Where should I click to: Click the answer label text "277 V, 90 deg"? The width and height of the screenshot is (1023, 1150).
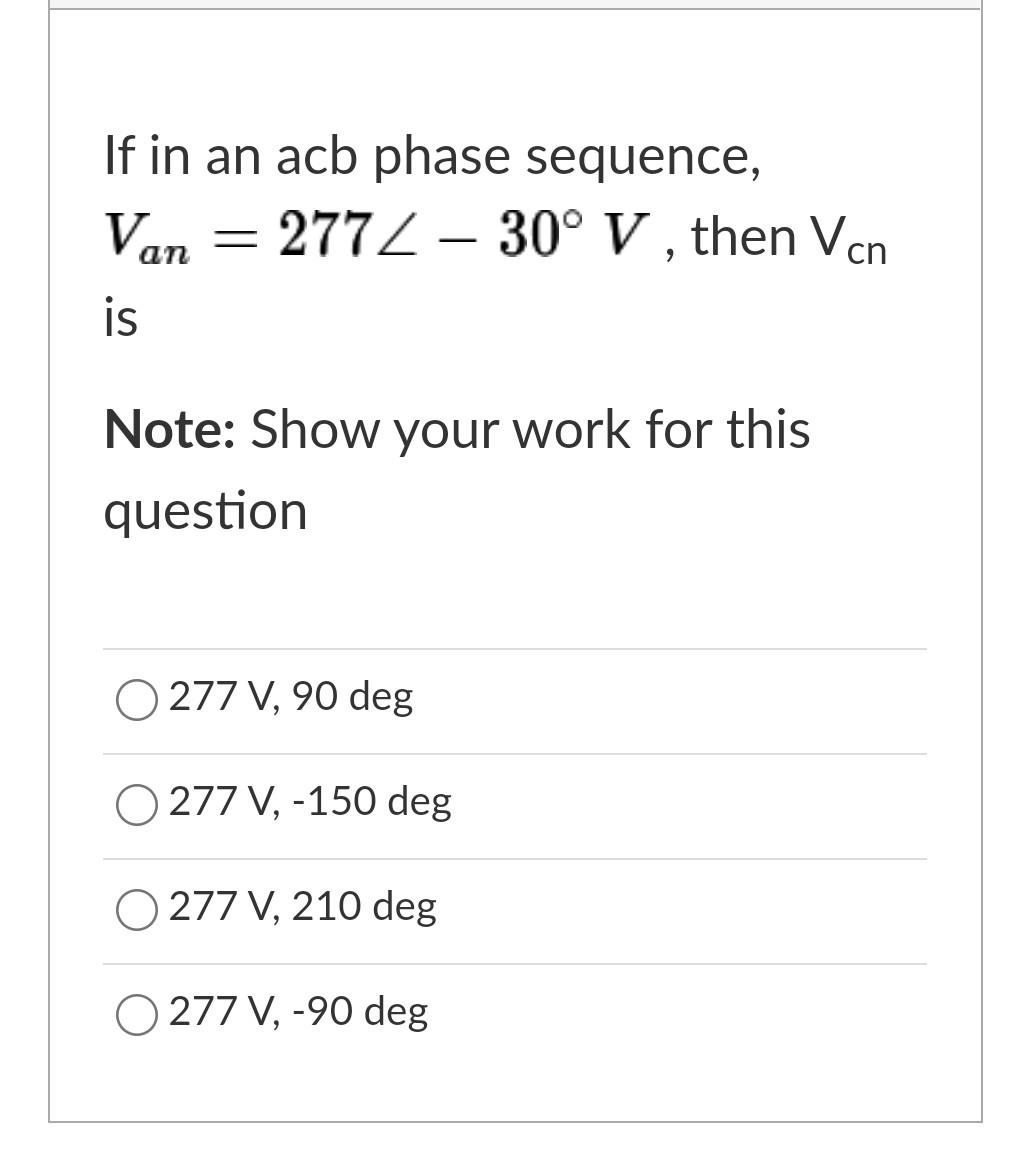coord(290,697)
